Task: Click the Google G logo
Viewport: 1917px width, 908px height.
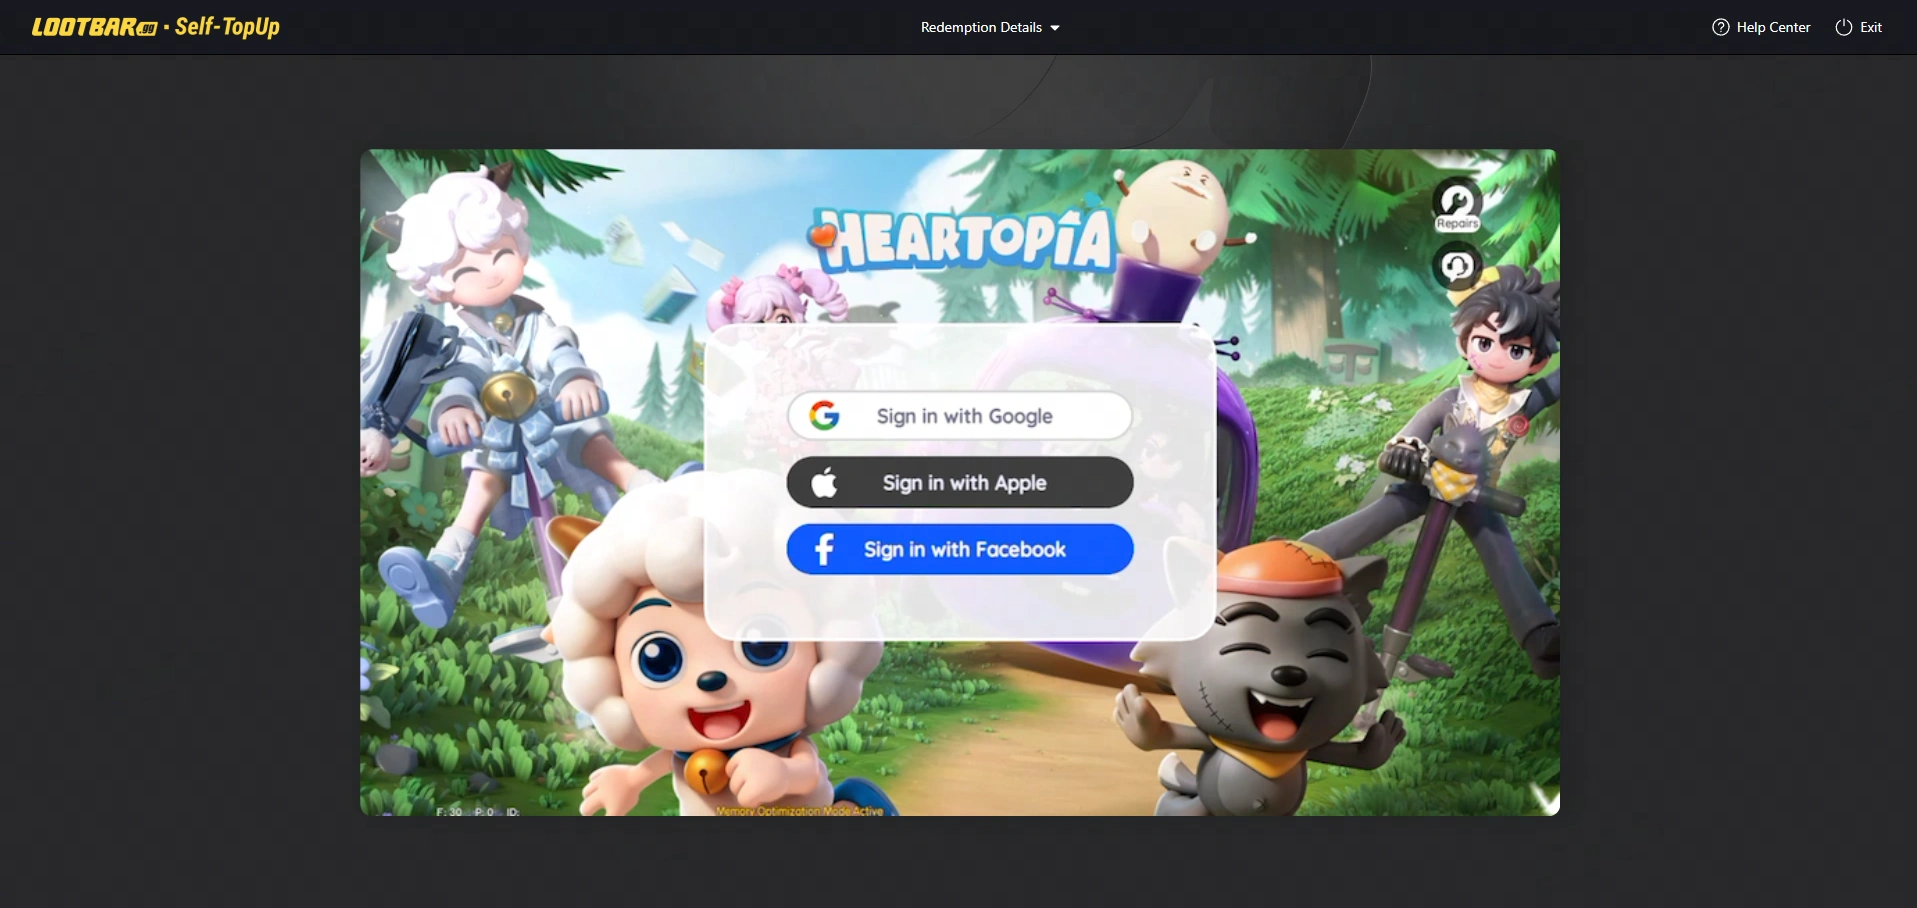Action: click(x=824, y=416)
